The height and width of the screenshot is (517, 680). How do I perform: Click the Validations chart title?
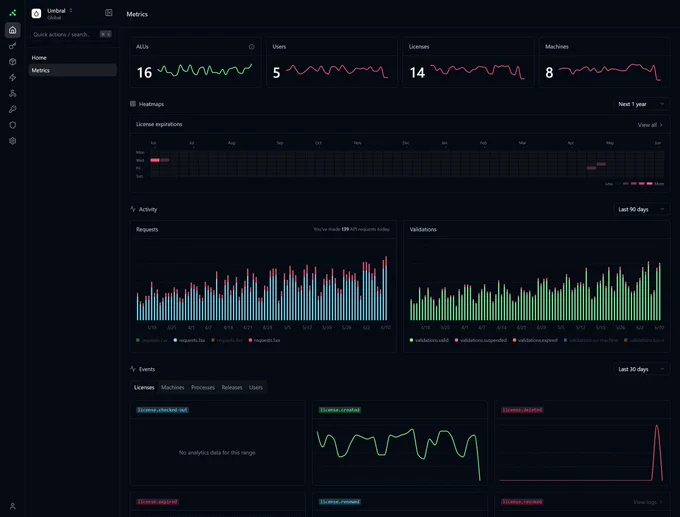tap(423, 229)
